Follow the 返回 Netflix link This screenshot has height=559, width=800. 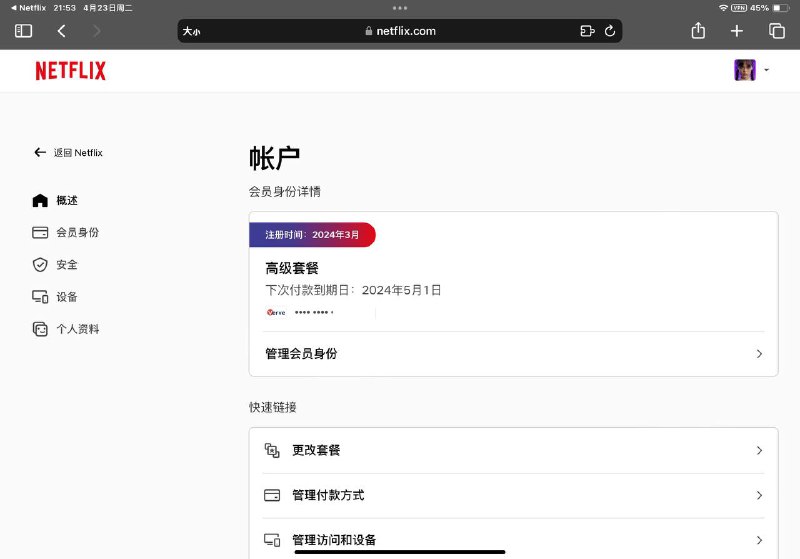pyautogui.click(x=78, y=153)
